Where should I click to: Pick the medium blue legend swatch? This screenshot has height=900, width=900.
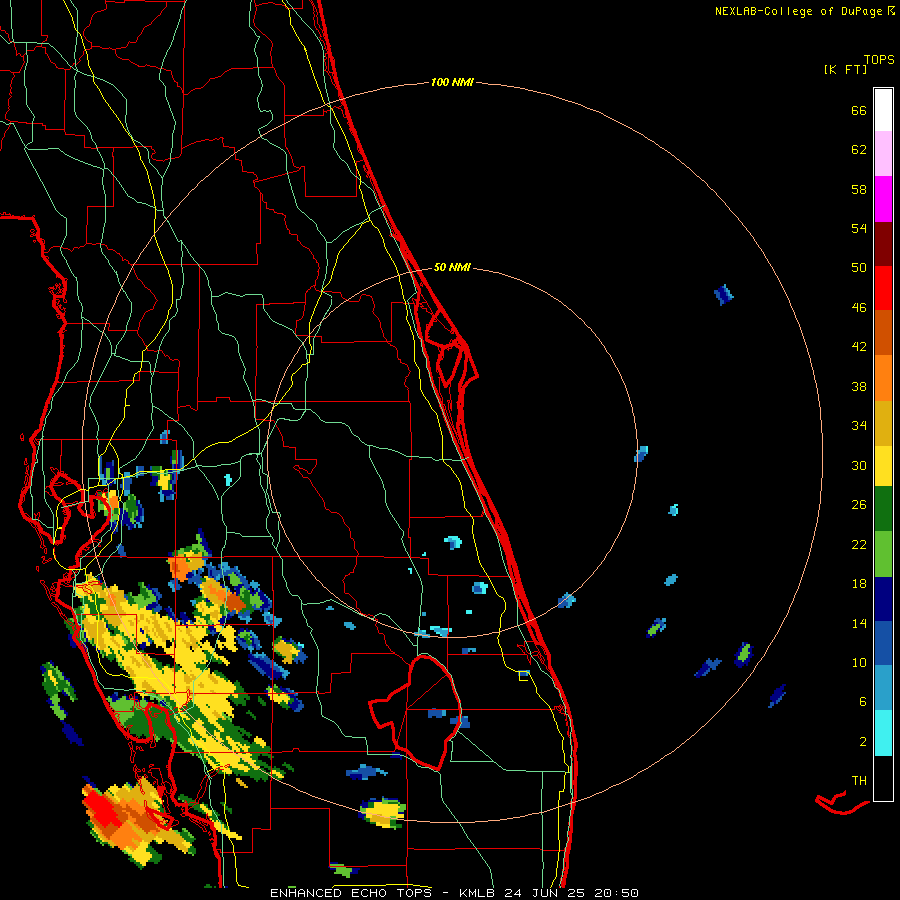coord(883,643)
